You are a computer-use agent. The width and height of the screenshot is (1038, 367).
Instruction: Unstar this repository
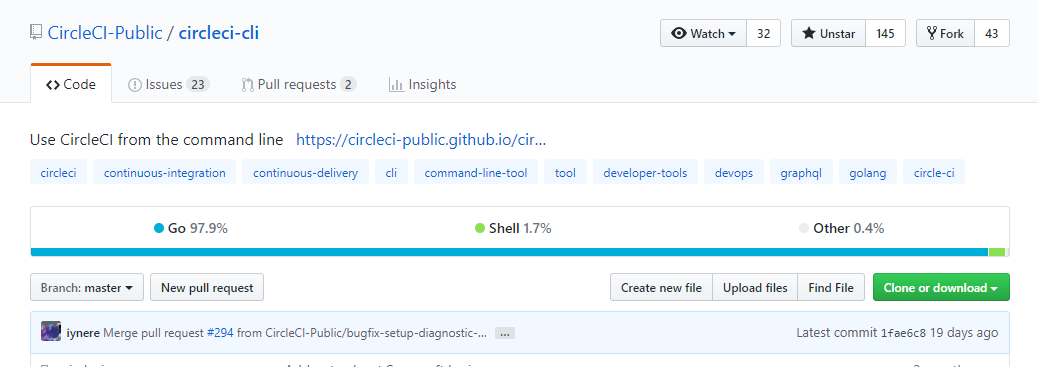click(828, 34)
